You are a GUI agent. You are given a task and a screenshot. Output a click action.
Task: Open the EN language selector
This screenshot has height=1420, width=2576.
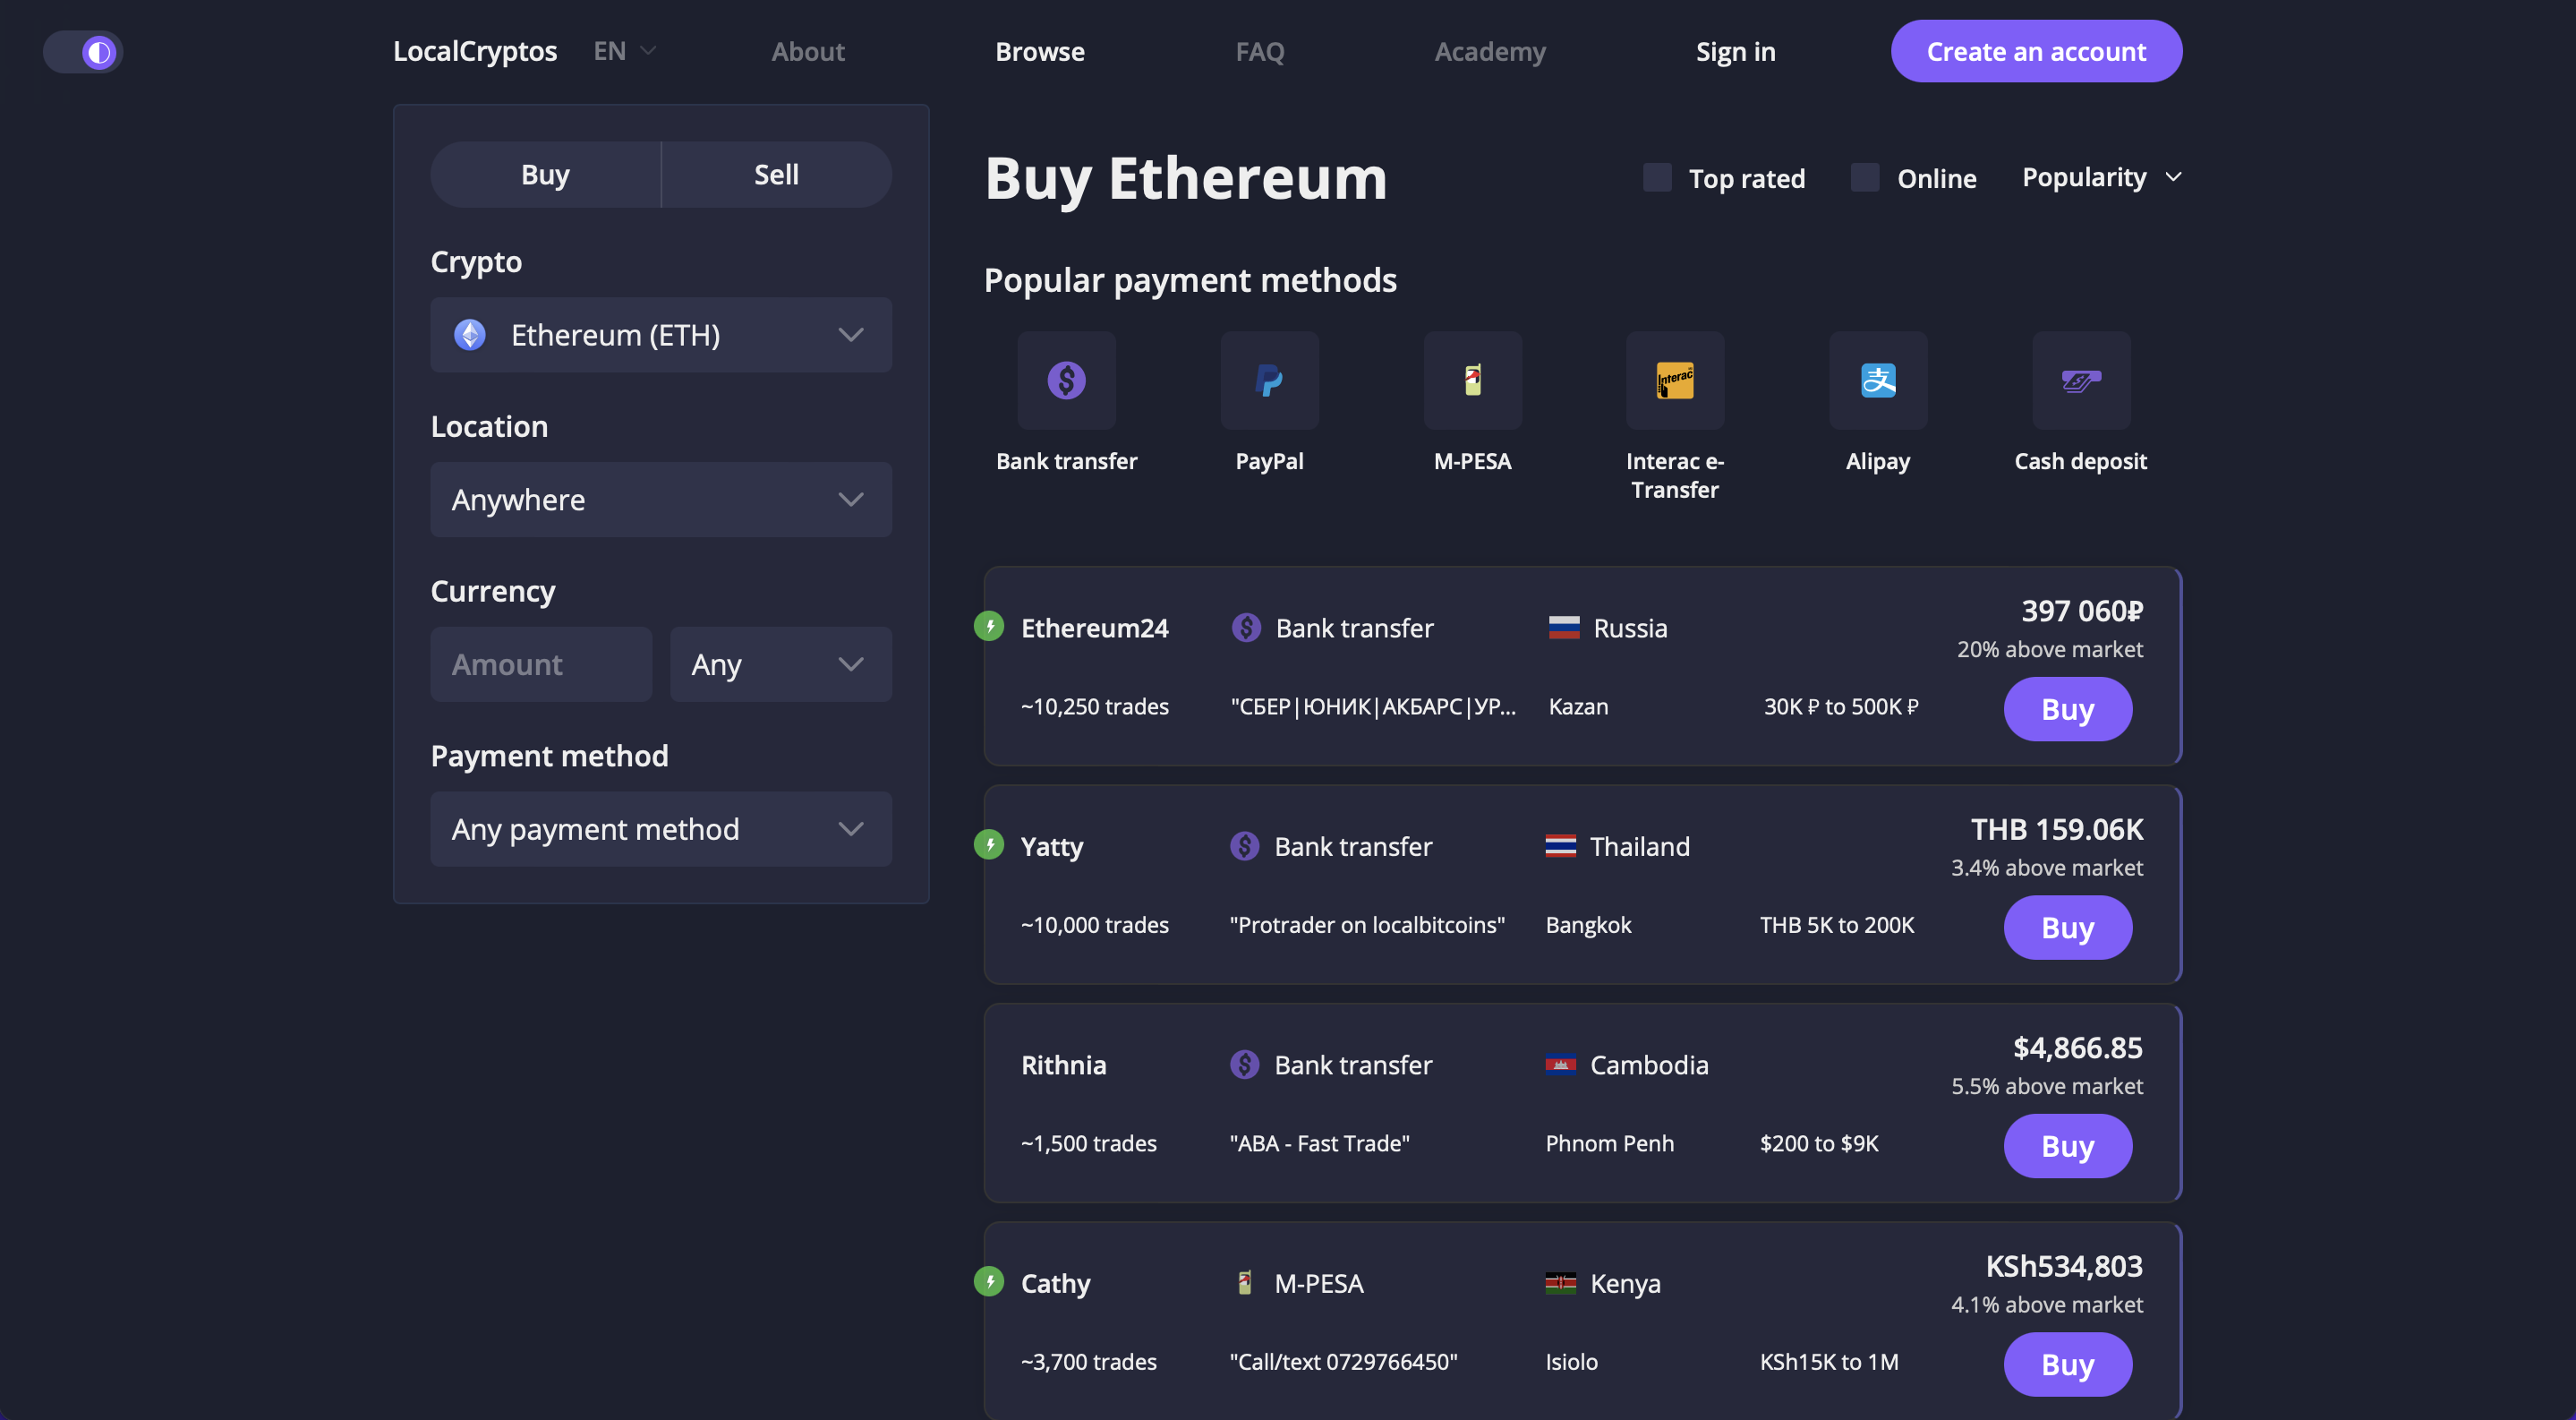click(x=622, y=51)
